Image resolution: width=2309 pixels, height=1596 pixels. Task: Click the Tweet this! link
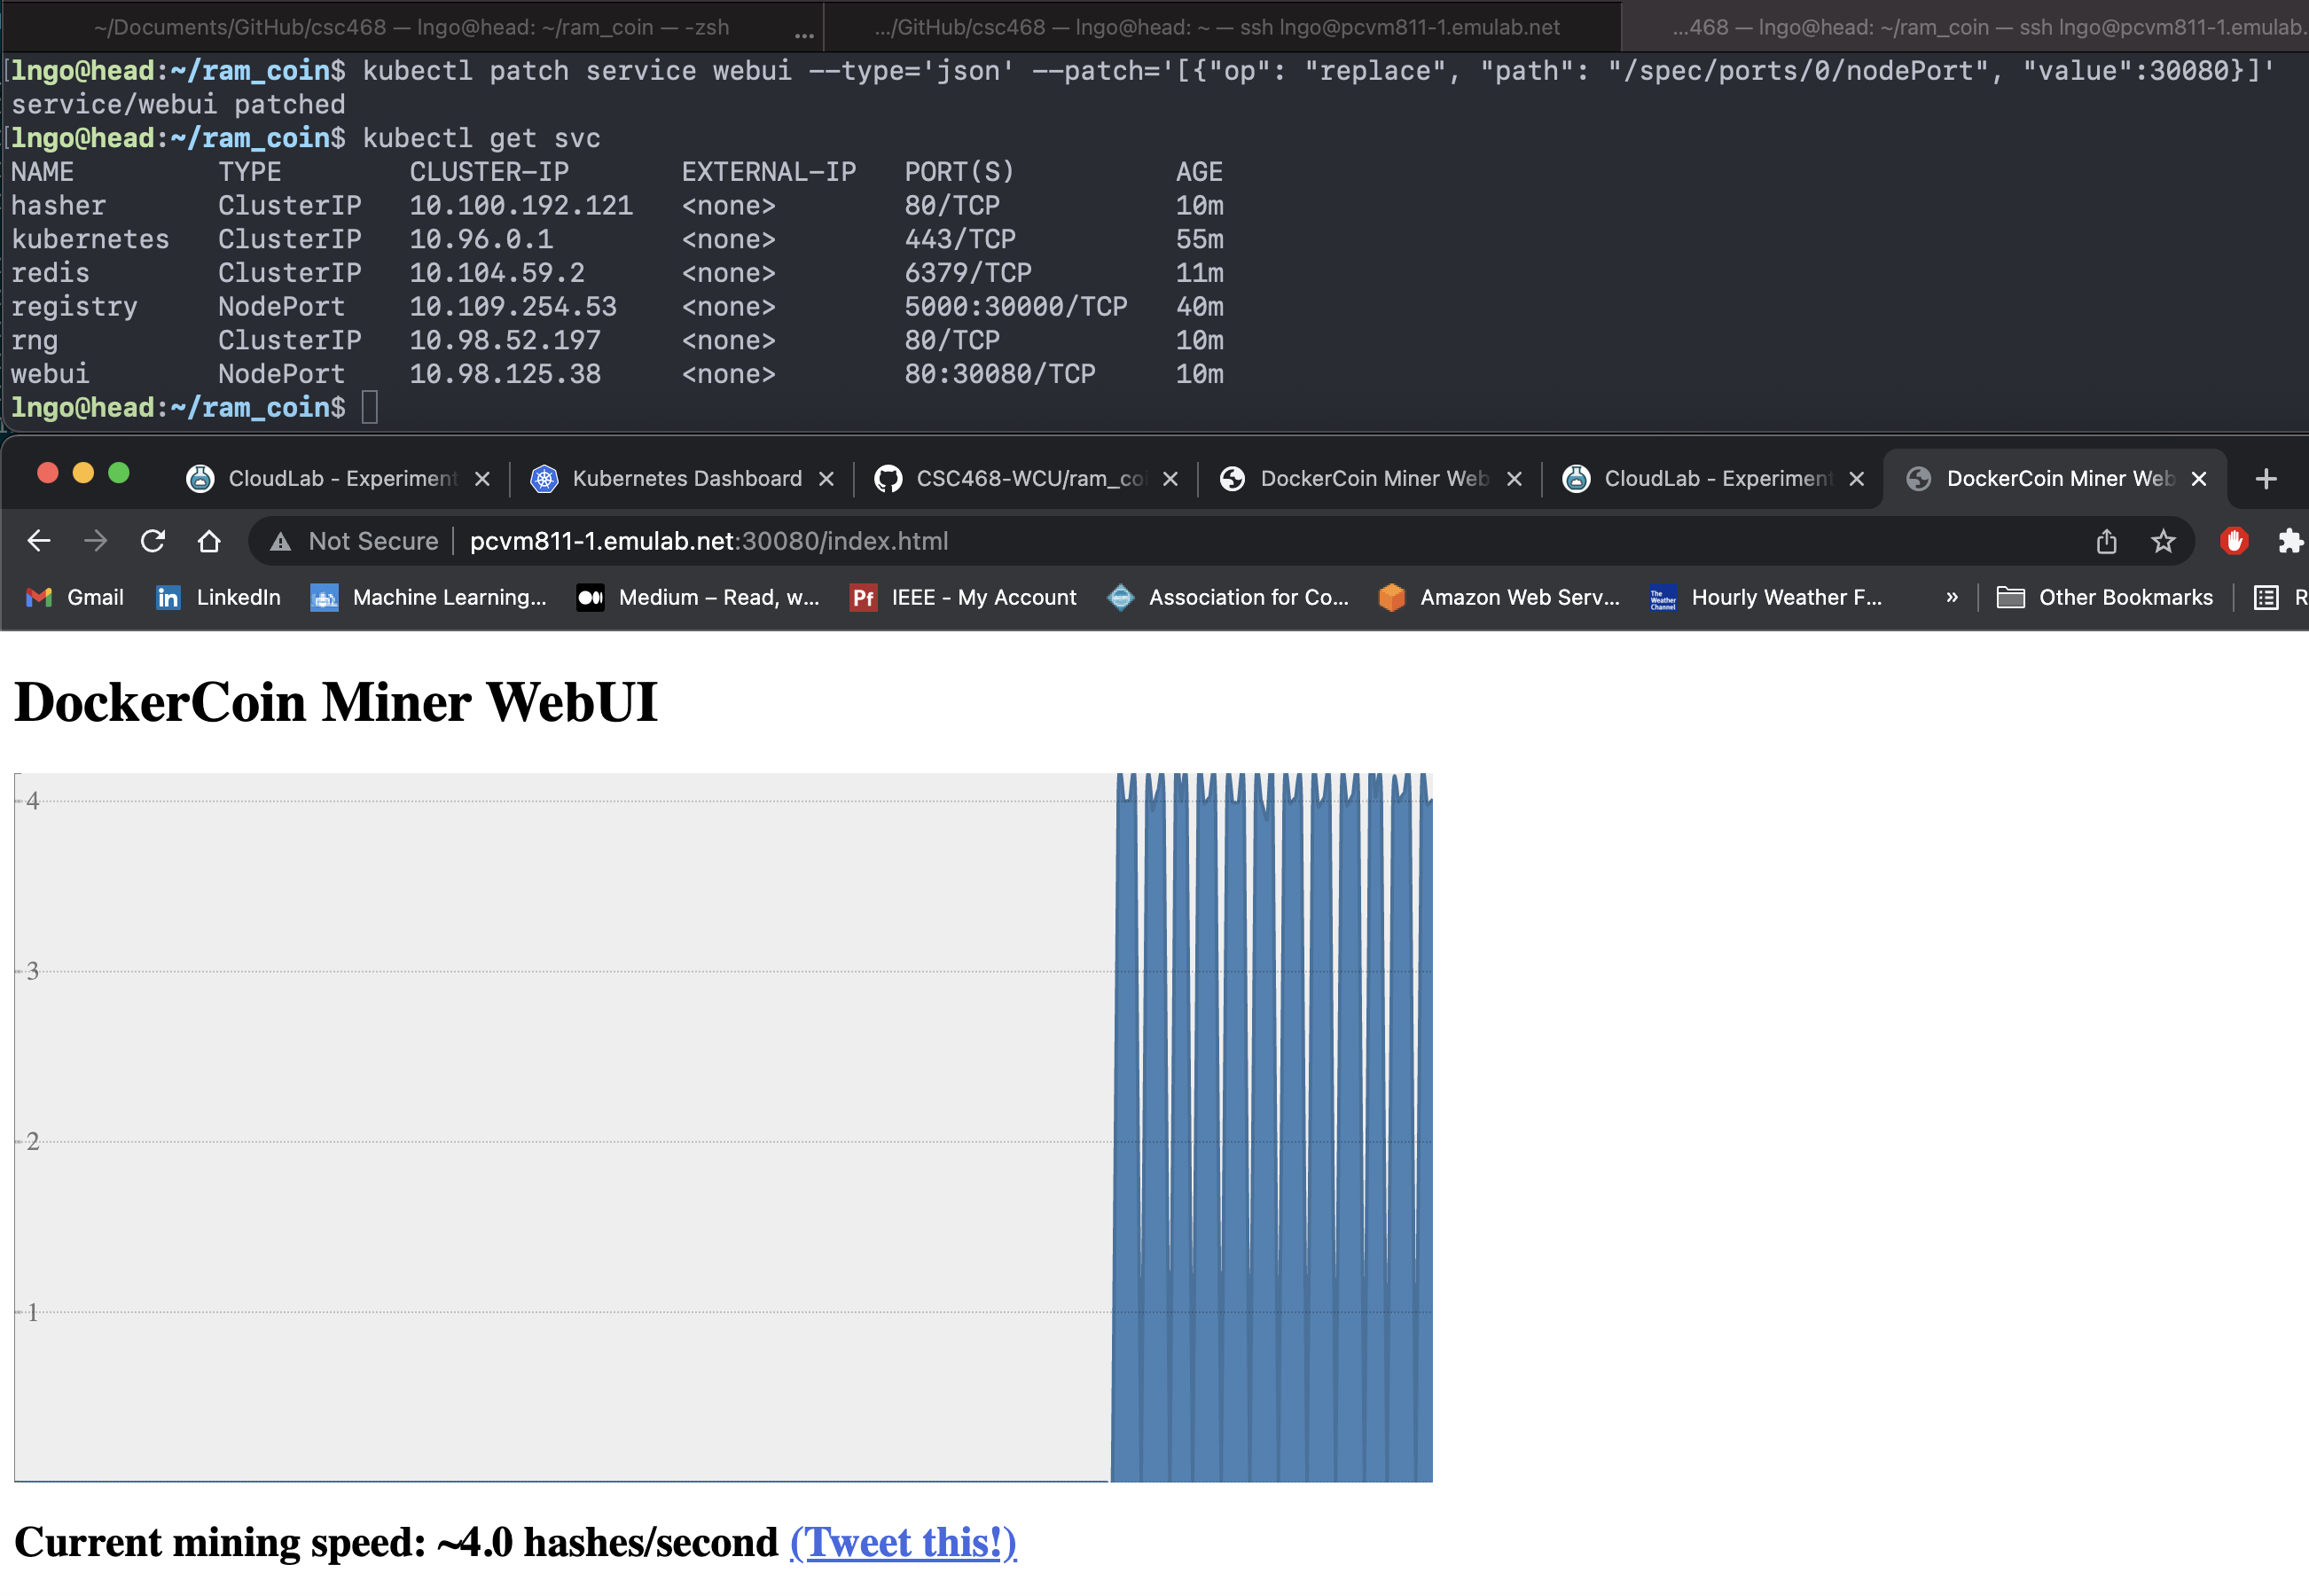point(903,1542)
